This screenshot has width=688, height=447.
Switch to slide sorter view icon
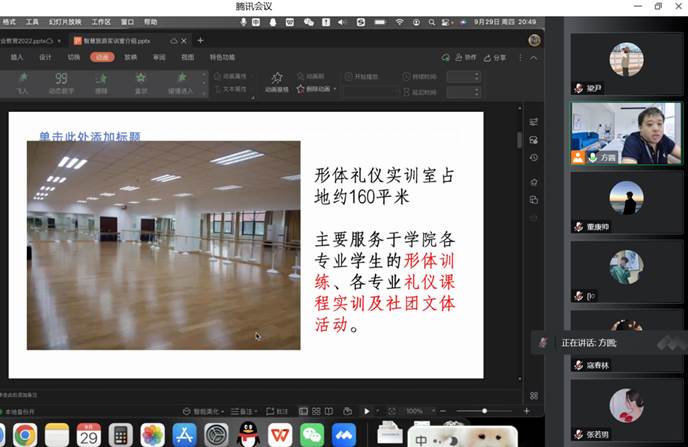pos(316,411)
